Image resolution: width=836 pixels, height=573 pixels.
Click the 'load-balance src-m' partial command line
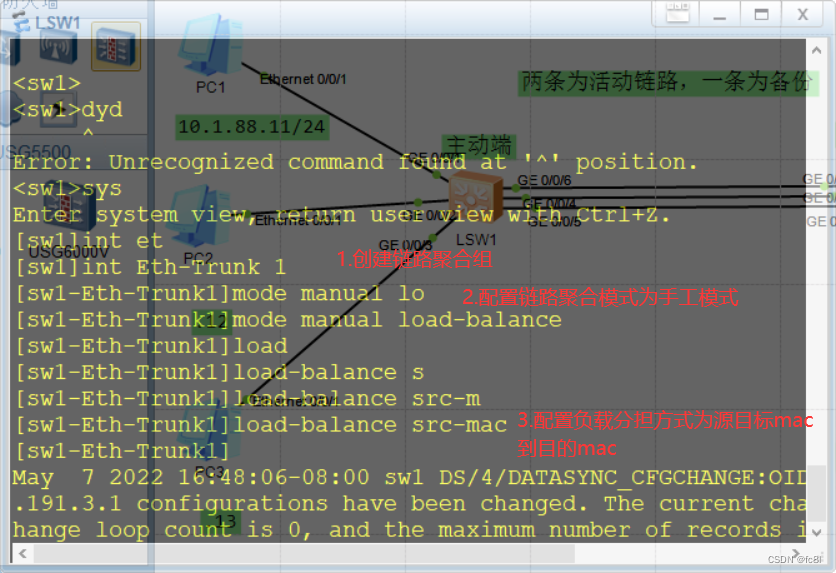[x=247, y=399]
